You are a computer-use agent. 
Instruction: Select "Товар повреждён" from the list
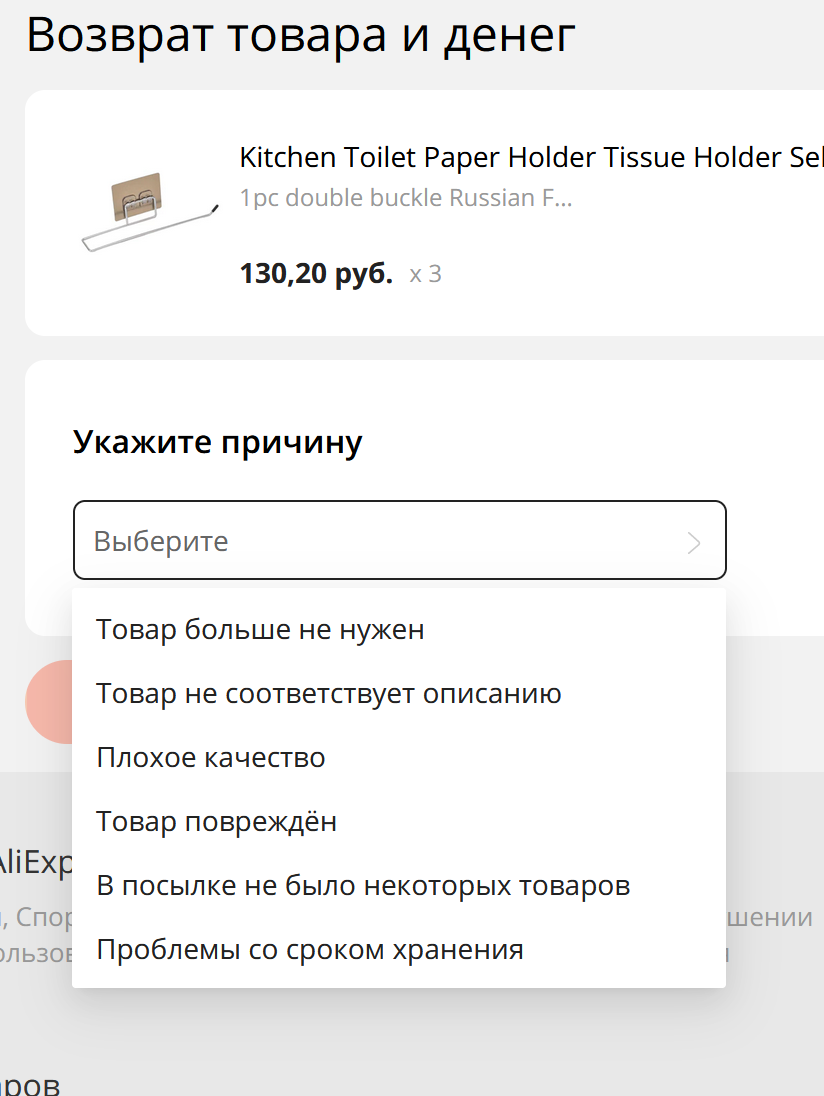(x=216, y=822)
